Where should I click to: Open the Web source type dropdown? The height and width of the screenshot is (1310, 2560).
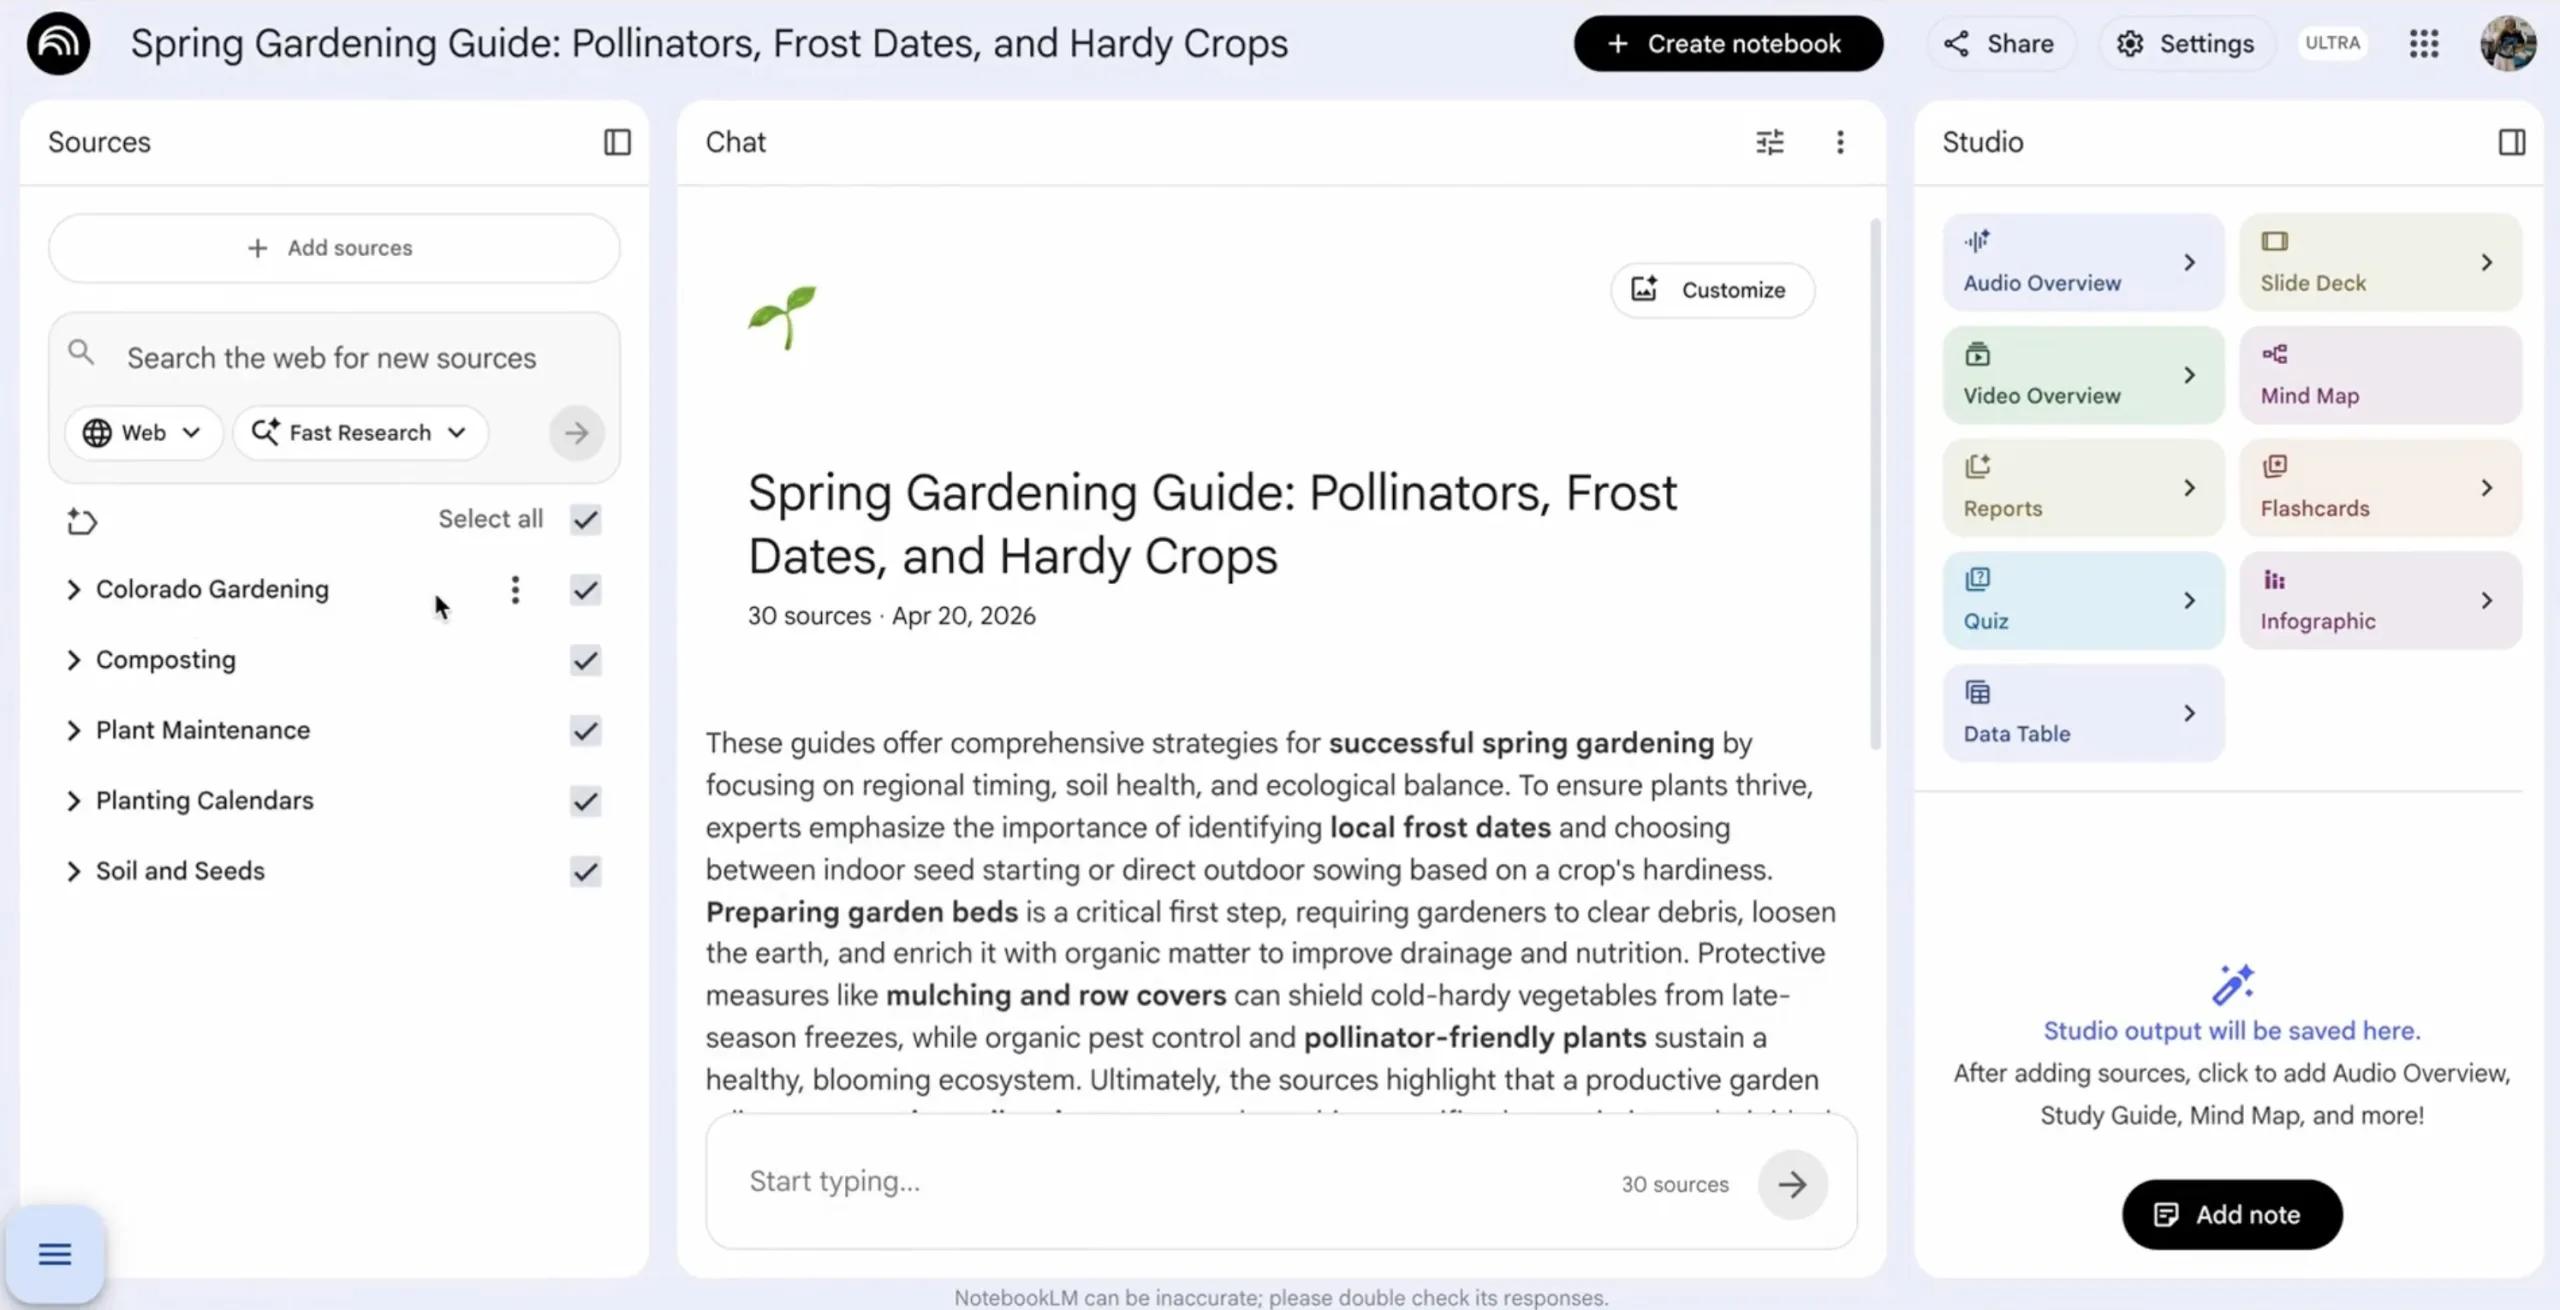[143, 433]
